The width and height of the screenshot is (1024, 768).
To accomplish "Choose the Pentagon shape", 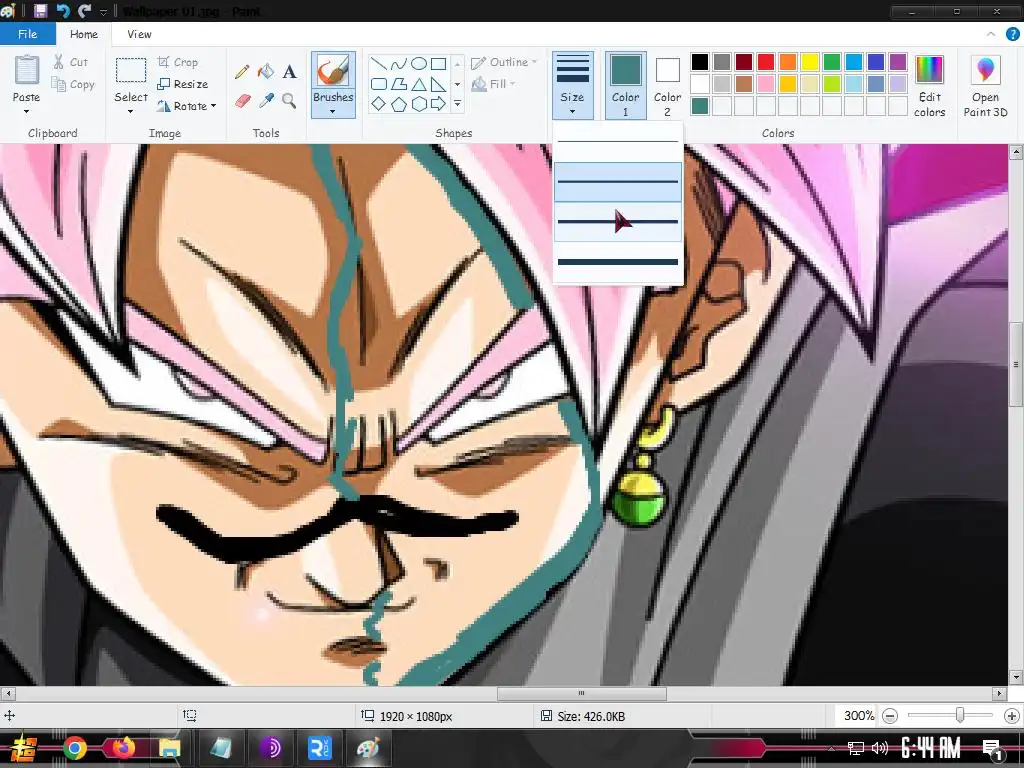I will pos(398,104).
